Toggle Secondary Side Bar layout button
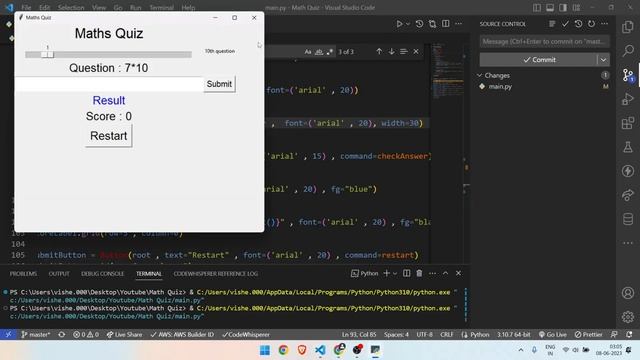 coord(563,7)
